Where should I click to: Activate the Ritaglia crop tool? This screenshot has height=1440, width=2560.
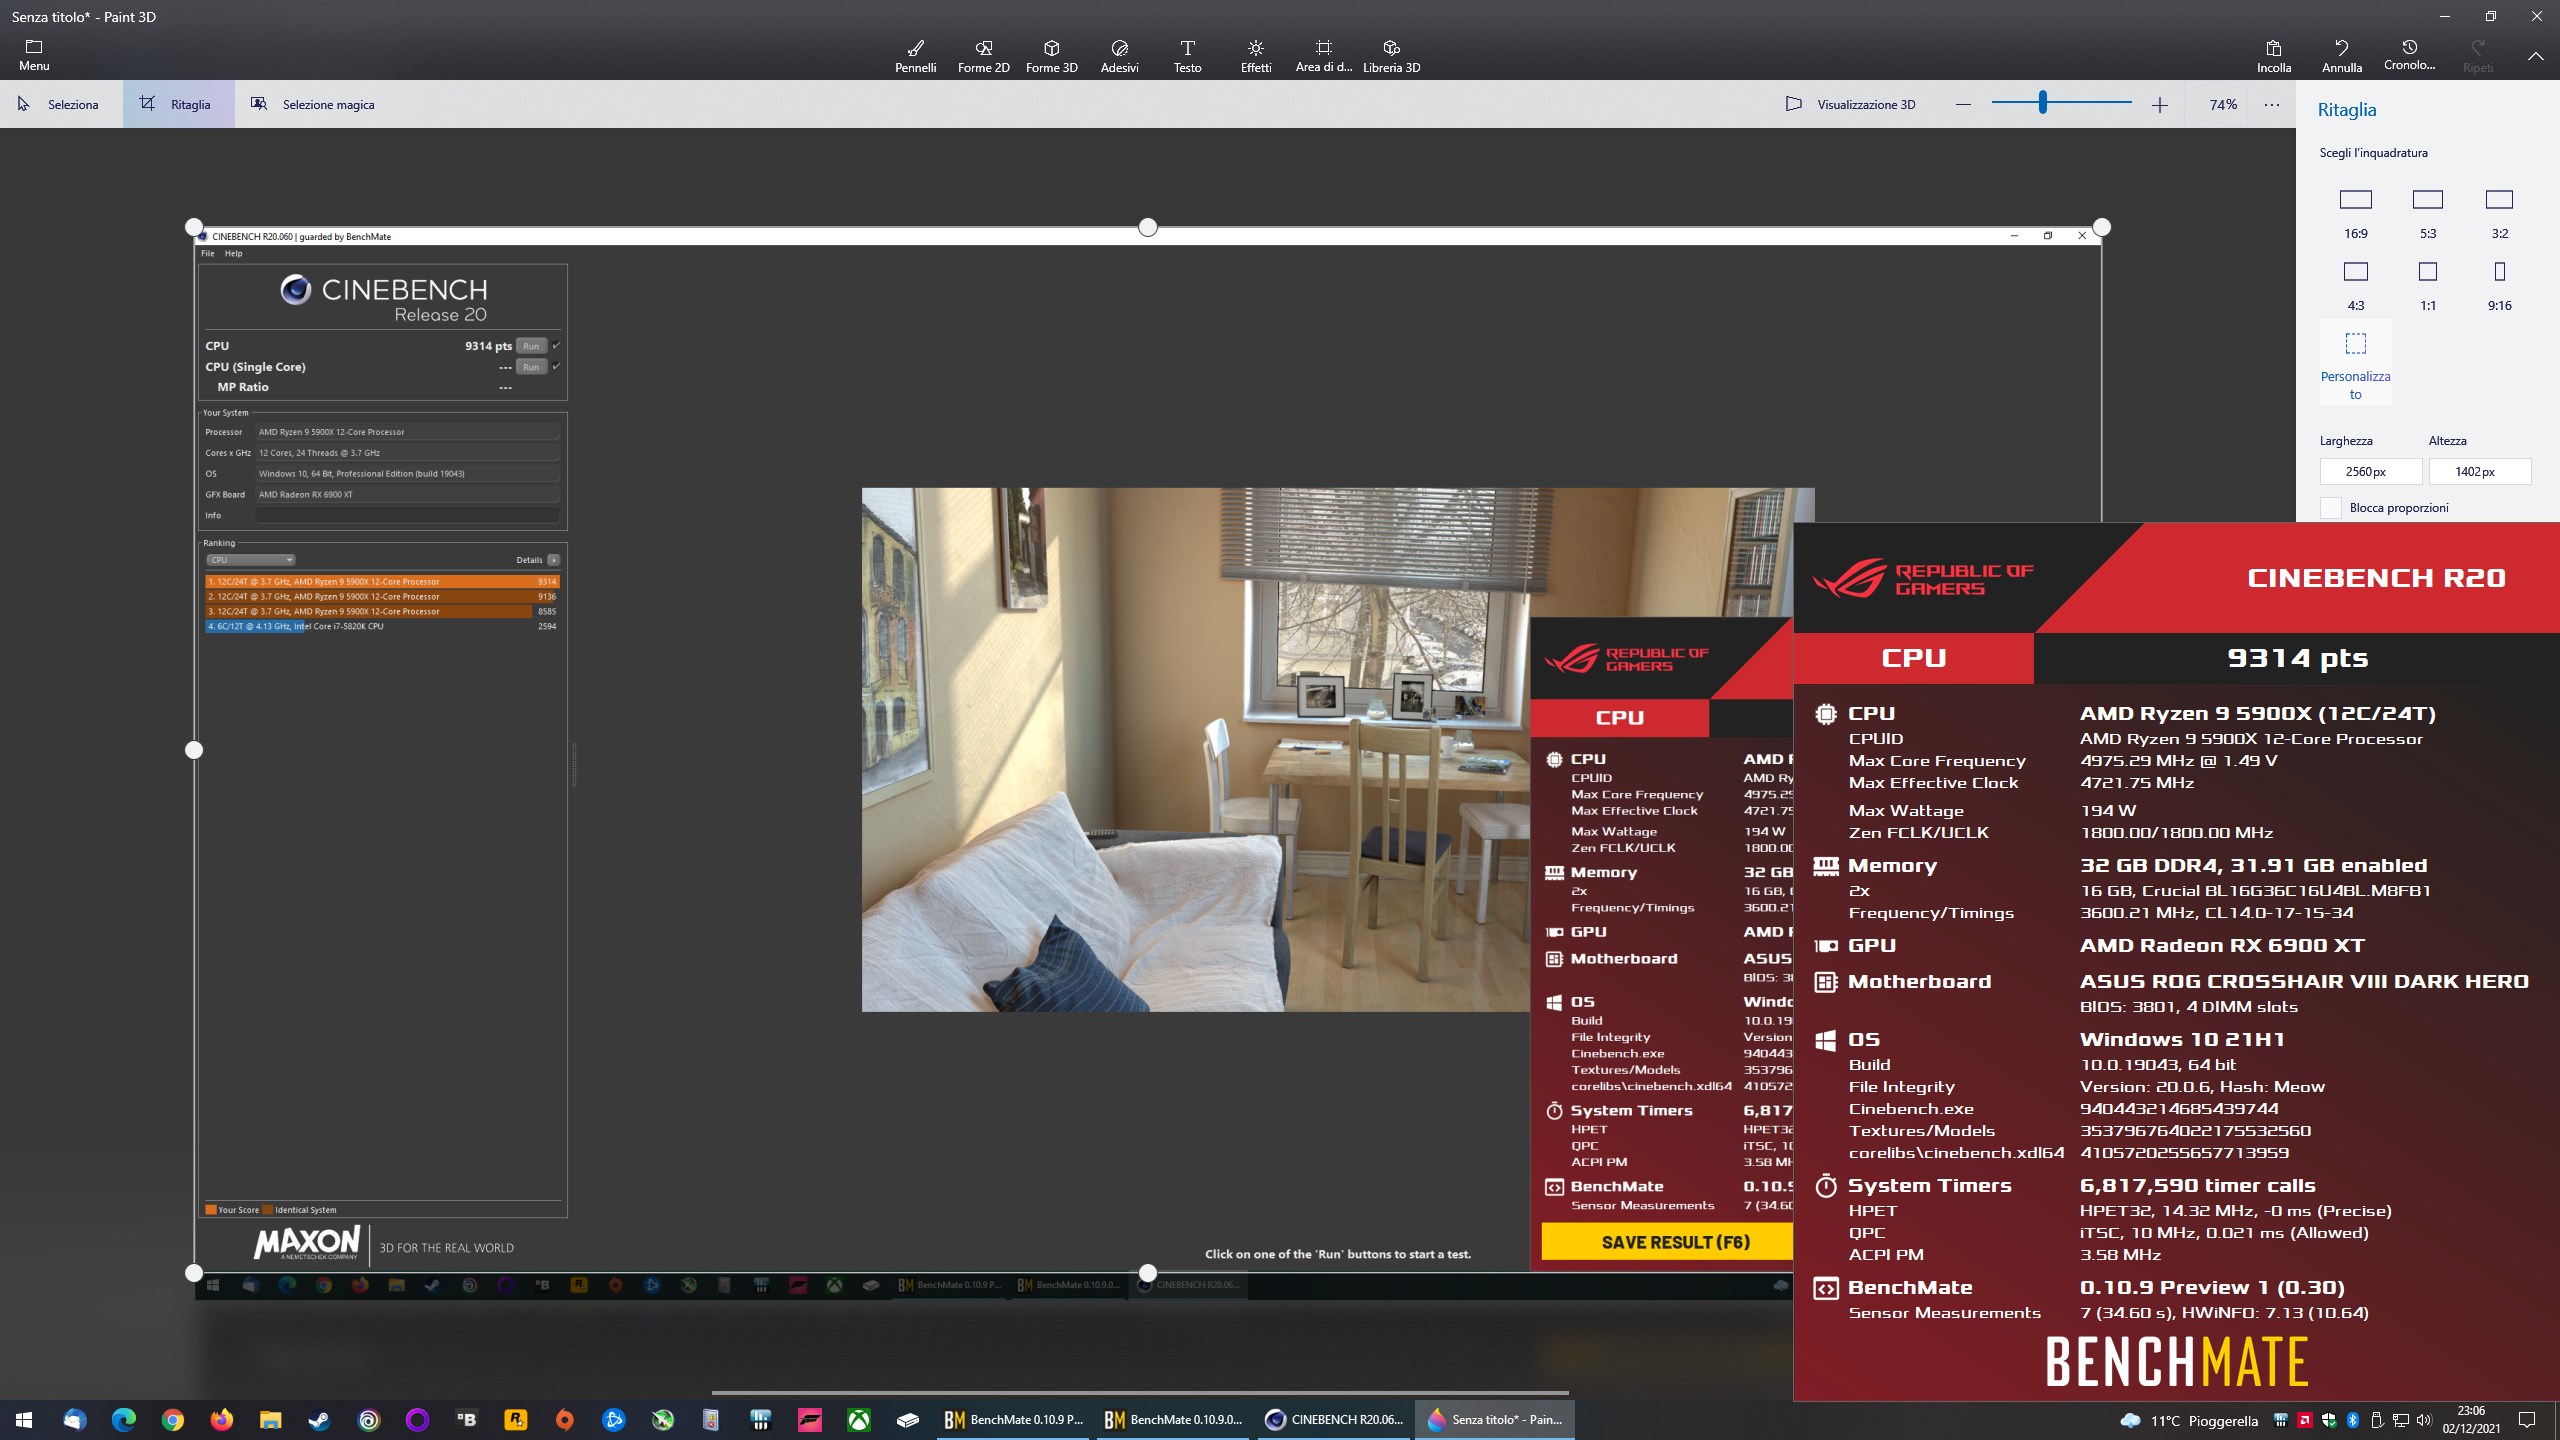coord(178,104)
